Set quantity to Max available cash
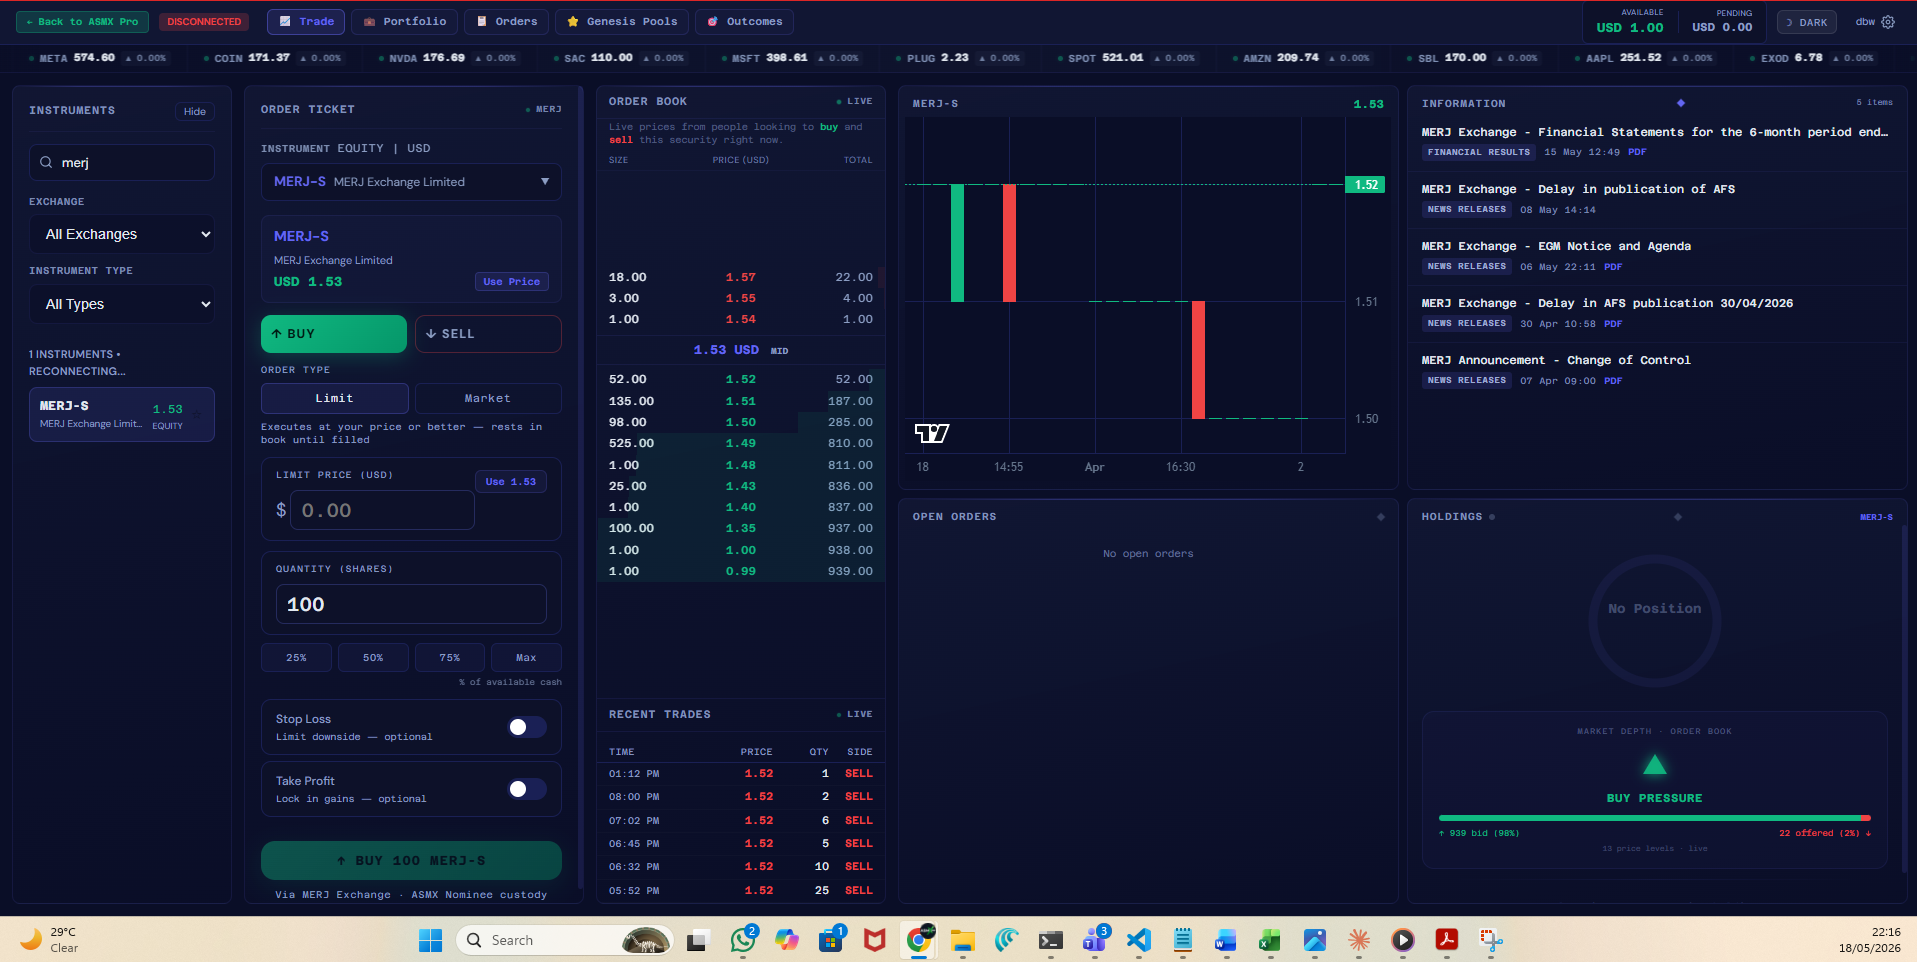The height and width of the screenshot is (962, 1917). pyautogui.click(x=526, y=658)
